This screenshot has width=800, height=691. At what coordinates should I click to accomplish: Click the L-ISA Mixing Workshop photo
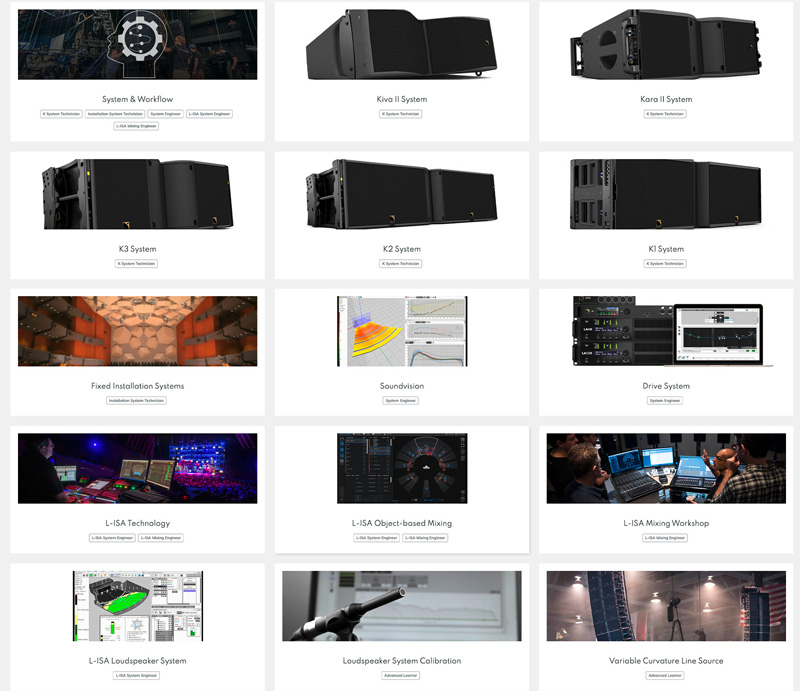pyautogui.click(x=666, y=468)
